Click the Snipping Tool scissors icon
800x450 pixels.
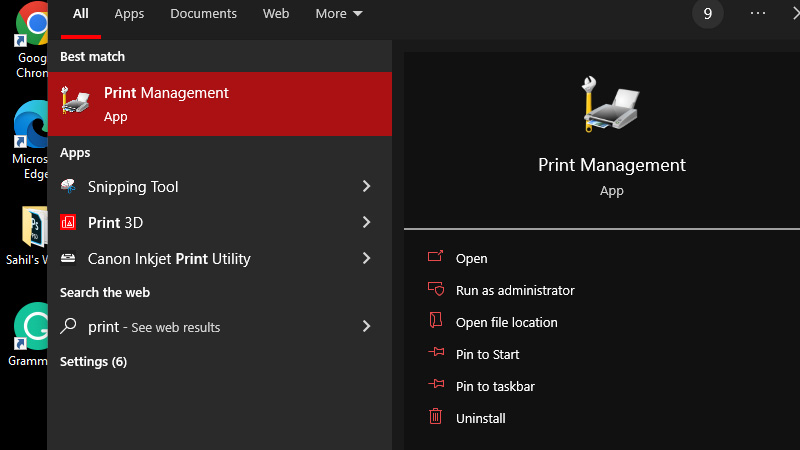pos(68,186)
